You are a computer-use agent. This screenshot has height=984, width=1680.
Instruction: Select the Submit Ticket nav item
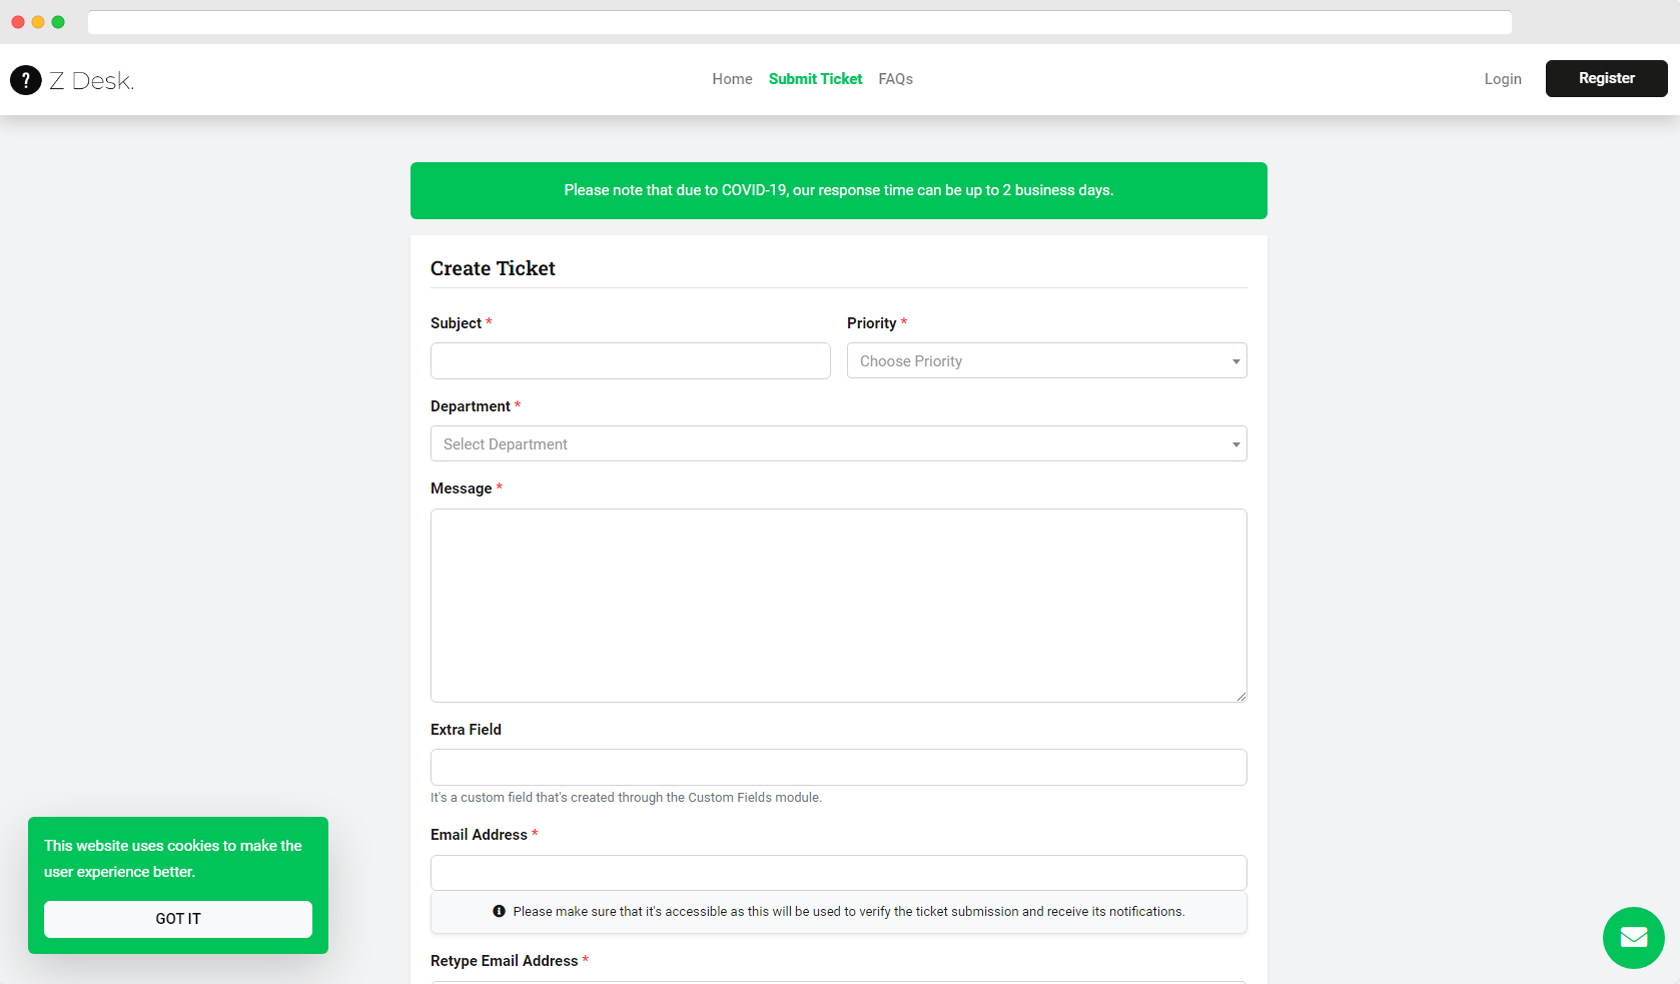pos(814,79)
